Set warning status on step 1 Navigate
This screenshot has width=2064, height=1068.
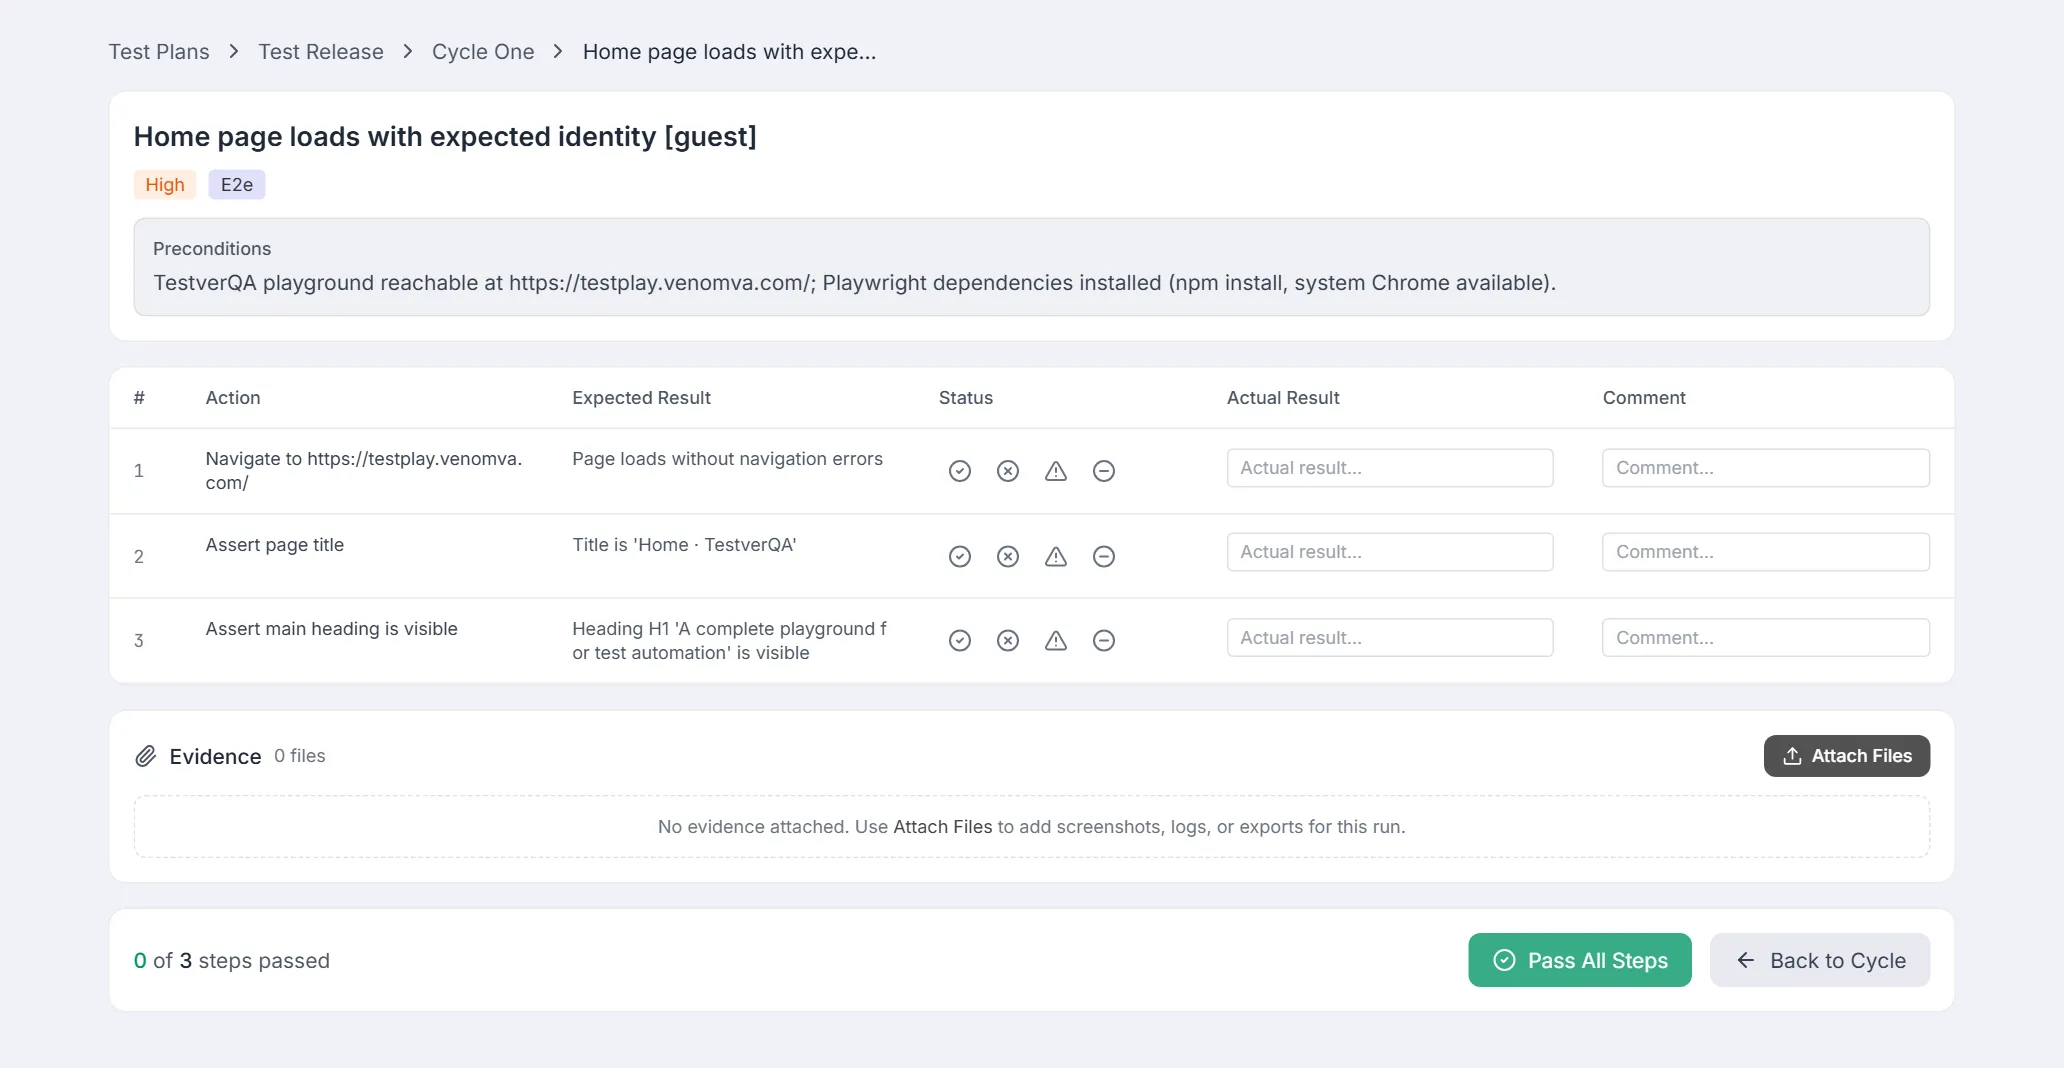tap(1056, 471)
